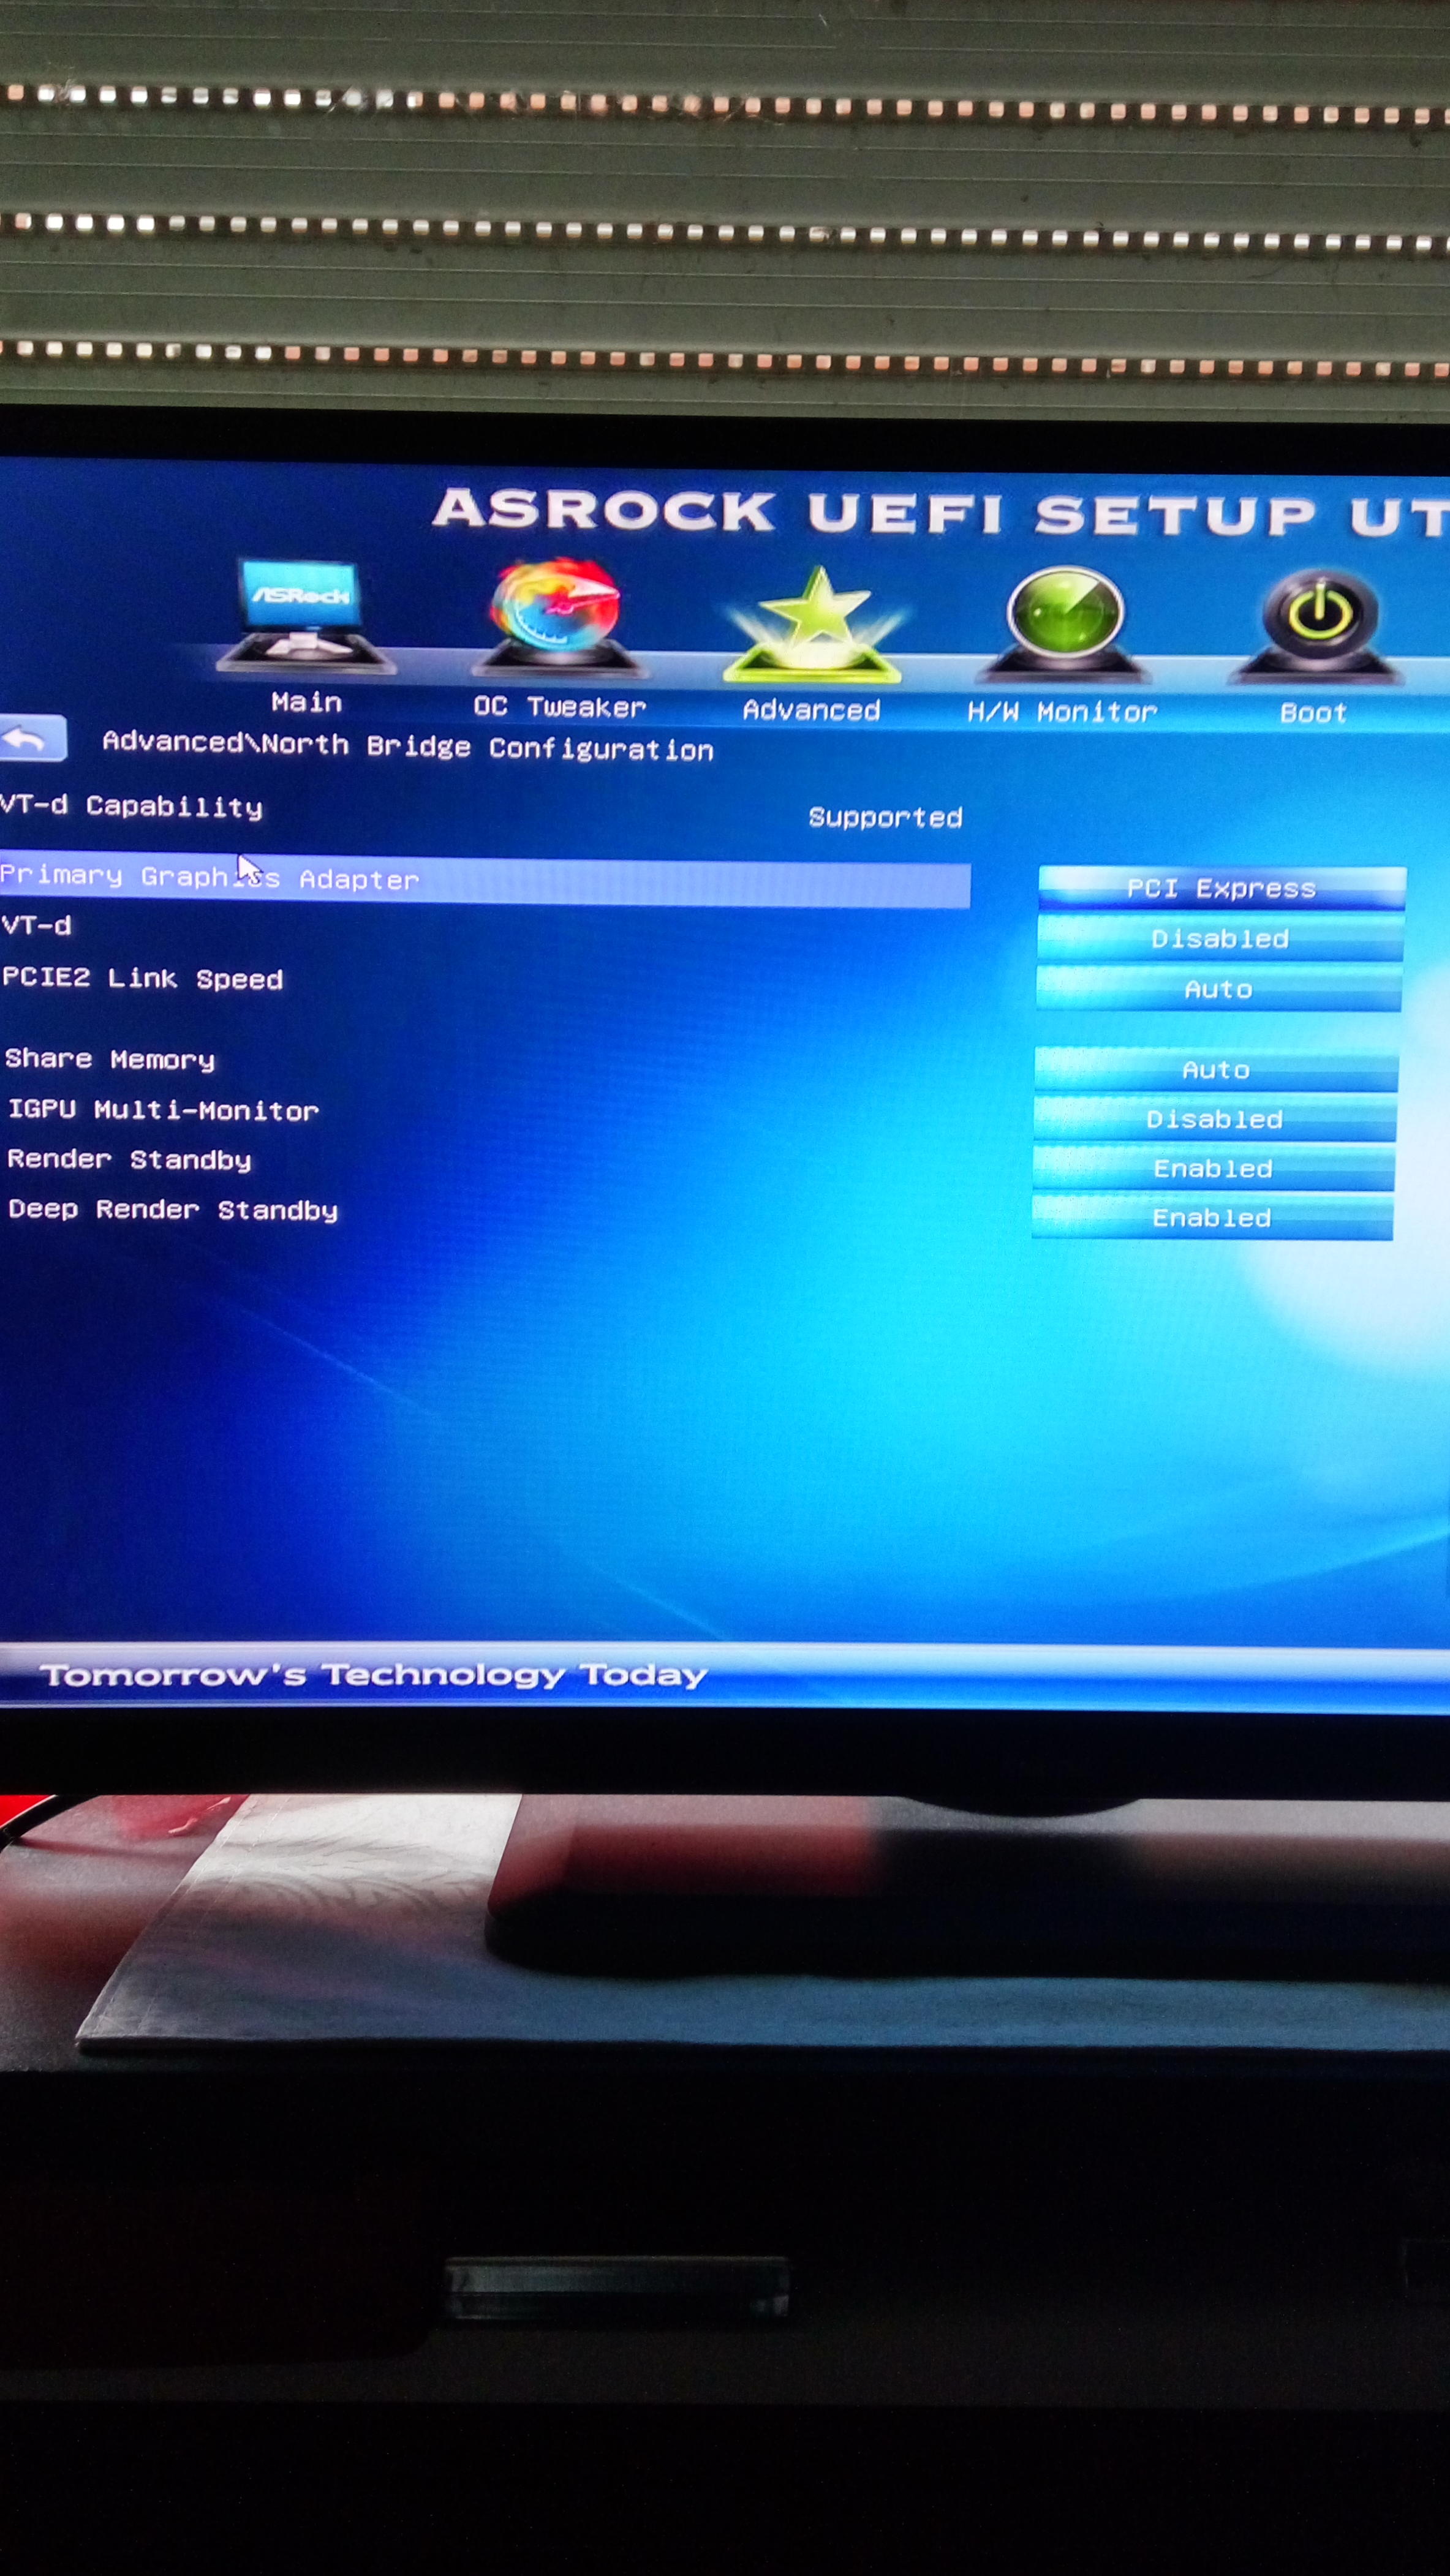Select the Share Memory setting label
The image size is (1450, 2576).
(x=110, y=1059)
